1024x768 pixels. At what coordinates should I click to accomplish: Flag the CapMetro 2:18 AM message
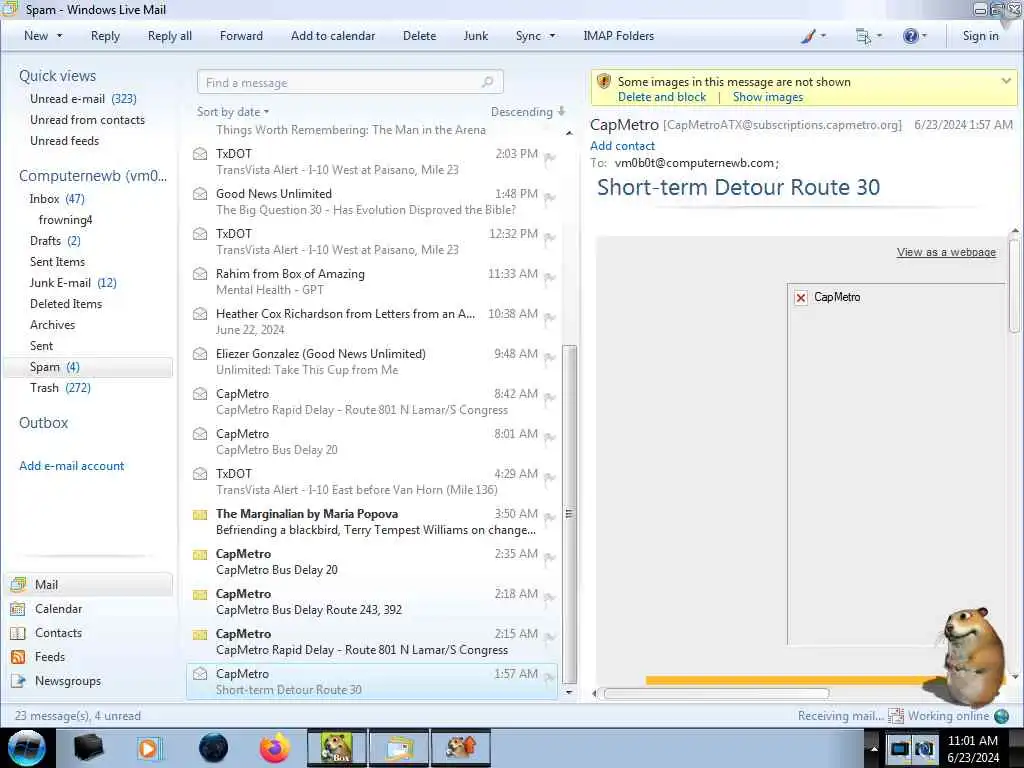[550, 598]
